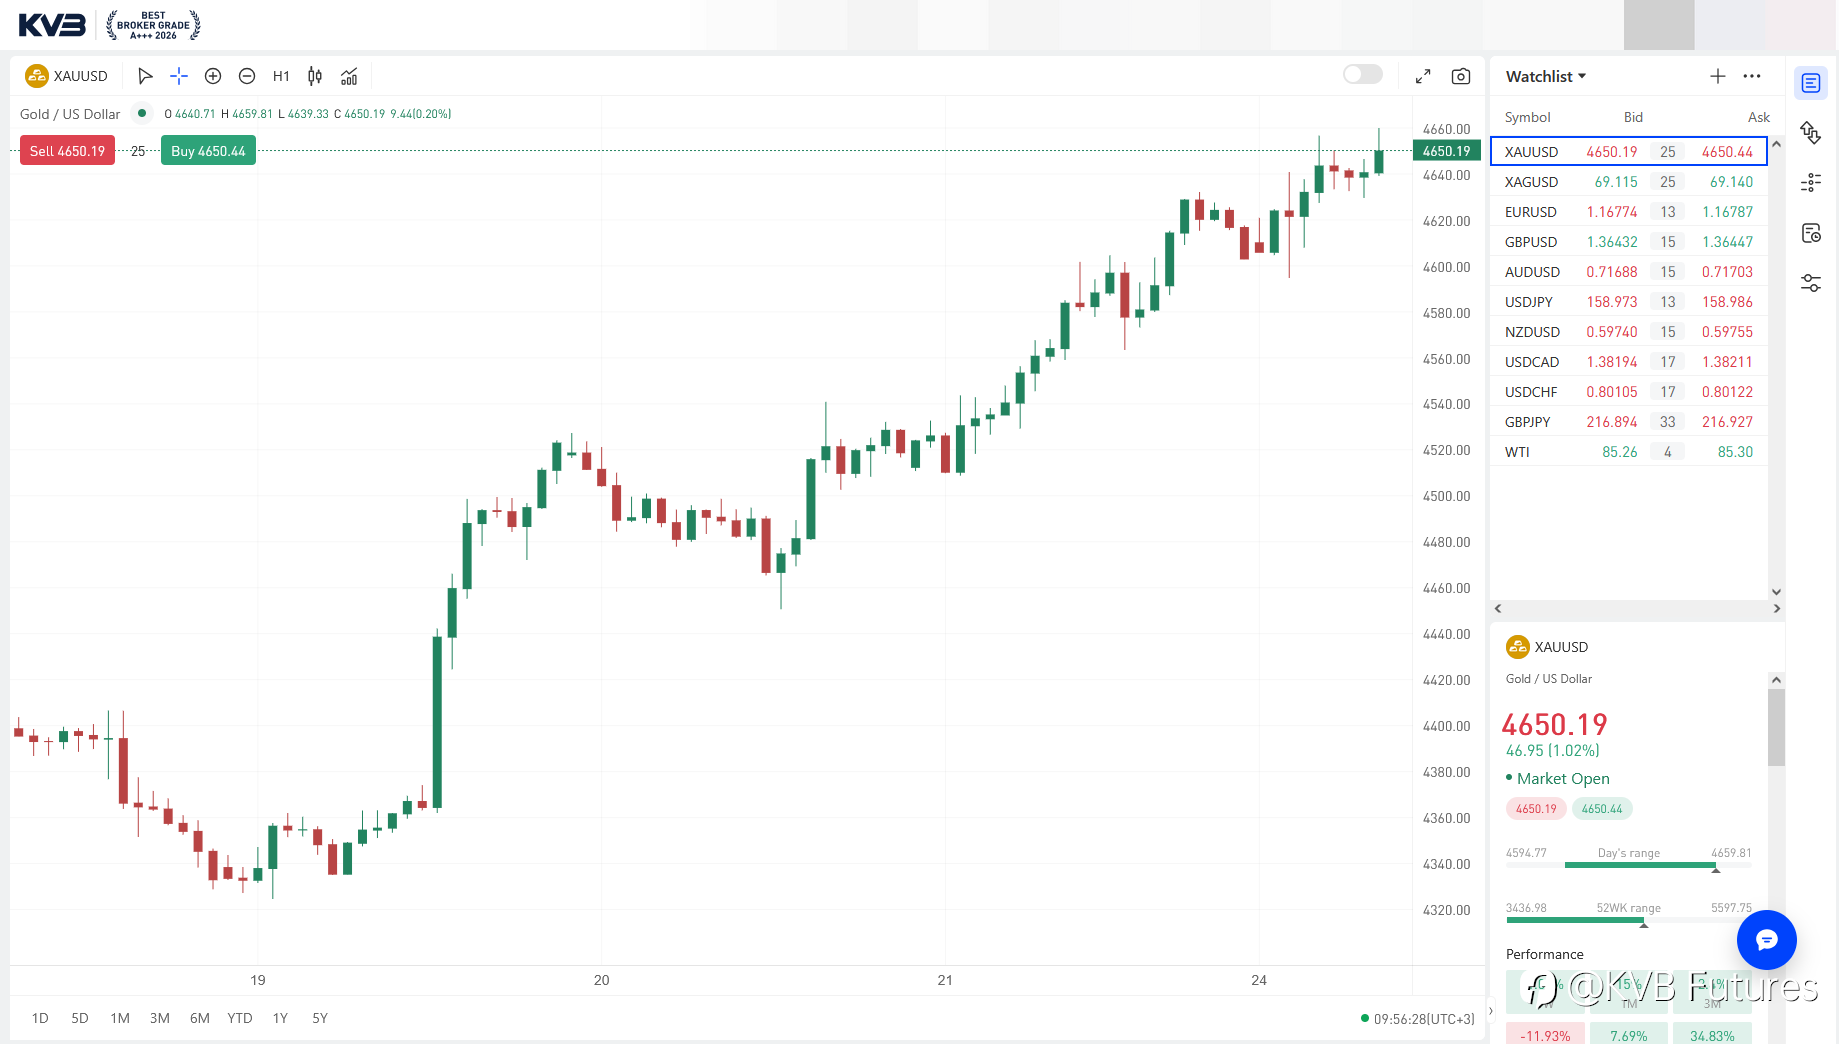
Task: Open the Watchlist dropdown
Action: (x=1546, y=76)
